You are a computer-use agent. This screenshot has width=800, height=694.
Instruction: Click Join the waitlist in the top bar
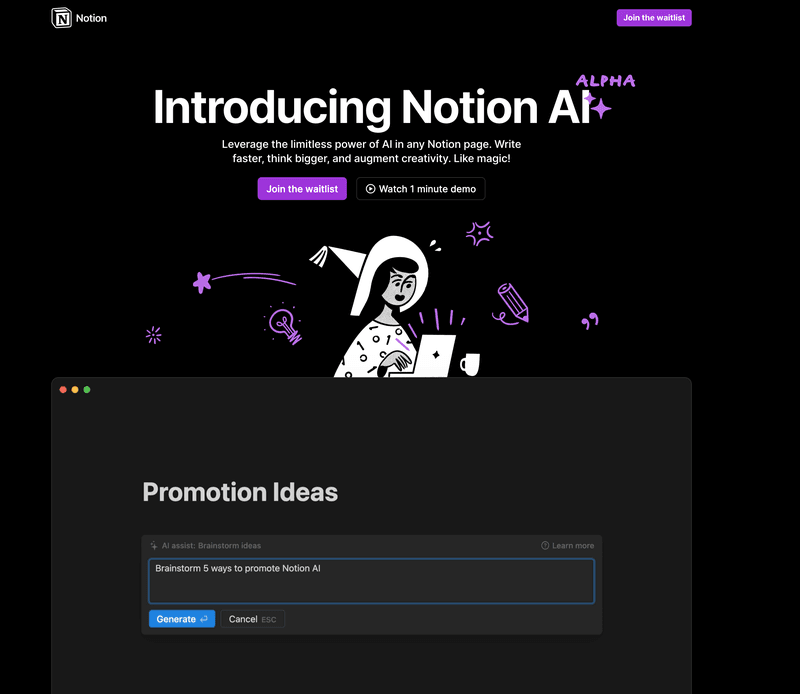(654, 17)
